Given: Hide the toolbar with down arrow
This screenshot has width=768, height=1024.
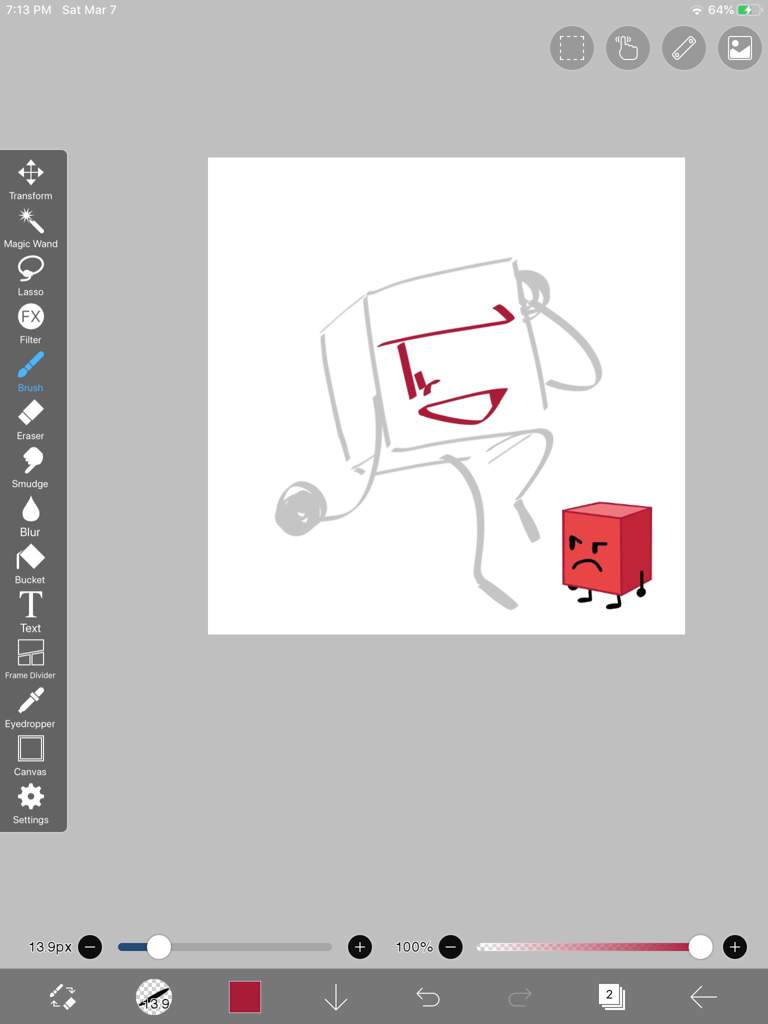Looking at the screenshot, I should click(x=336, y=997).
